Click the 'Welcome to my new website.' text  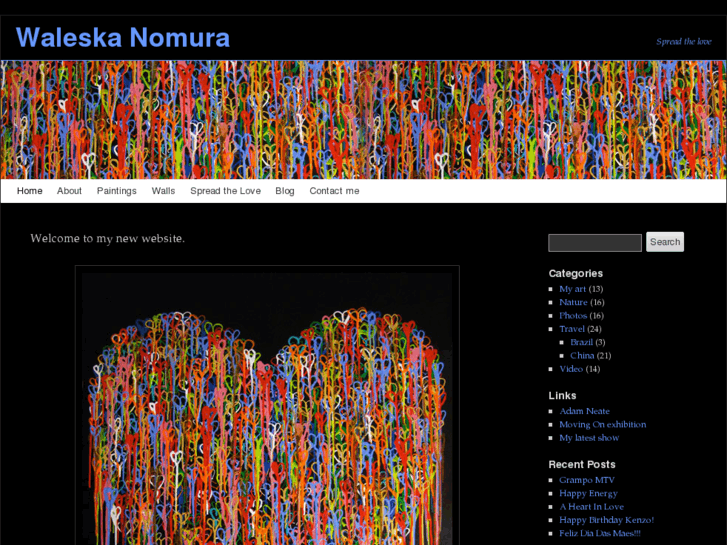[108, 238]
